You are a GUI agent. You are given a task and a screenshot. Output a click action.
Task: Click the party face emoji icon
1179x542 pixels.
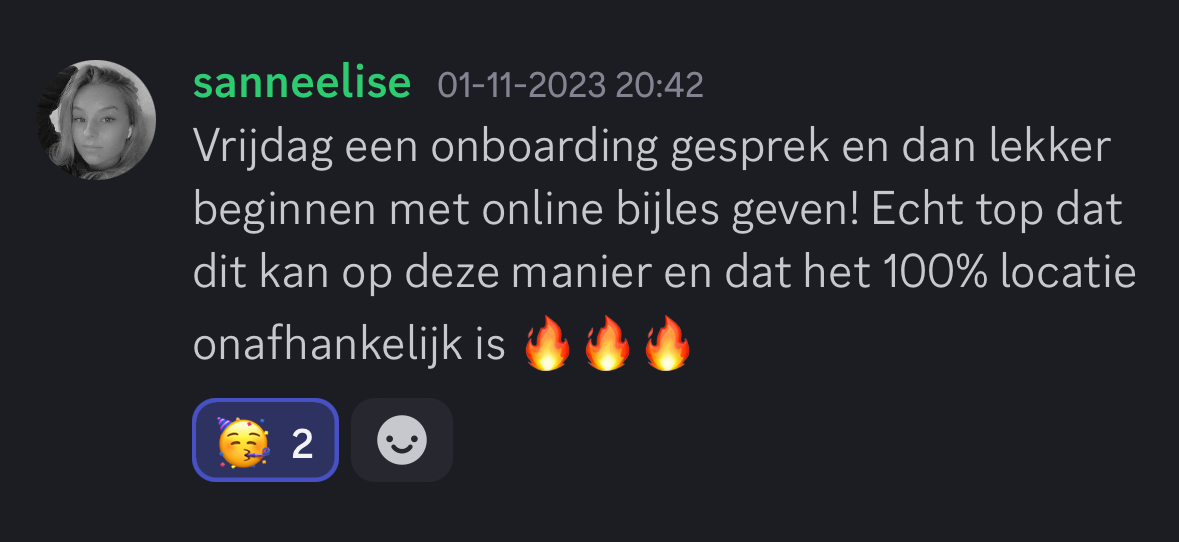coord(243,441)
